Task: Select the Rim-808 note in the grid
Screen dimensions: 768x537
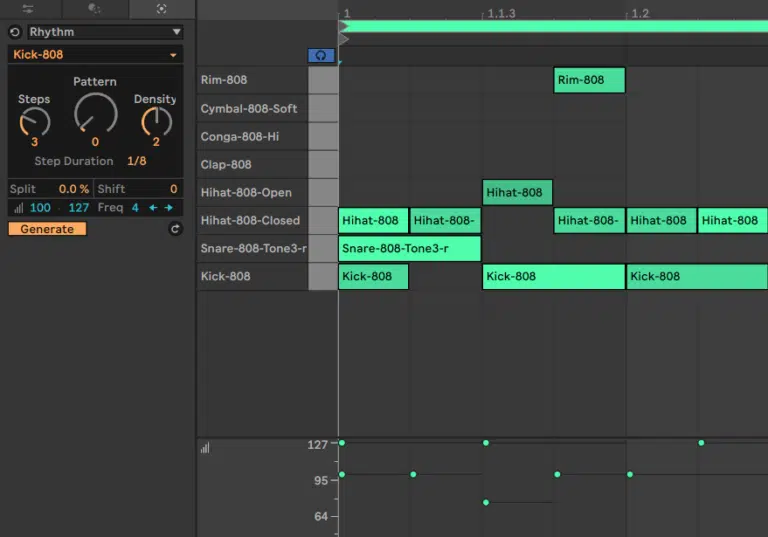Action: pyautogui.click(x=589, y=80)
